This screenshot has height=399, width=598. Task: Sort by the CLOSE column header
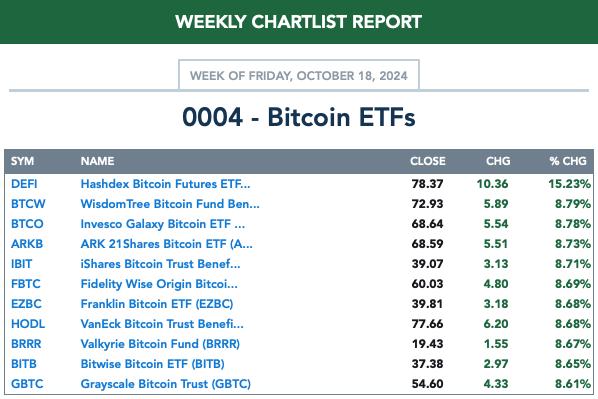tap(428, 161)
